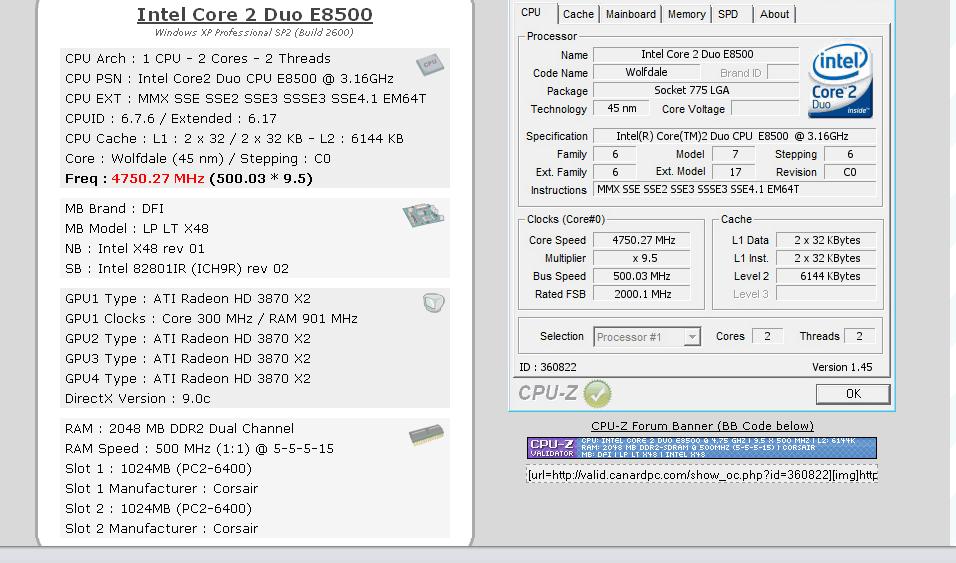Click L1 Data cache value field
956x563 pixels.
point(826,240)
